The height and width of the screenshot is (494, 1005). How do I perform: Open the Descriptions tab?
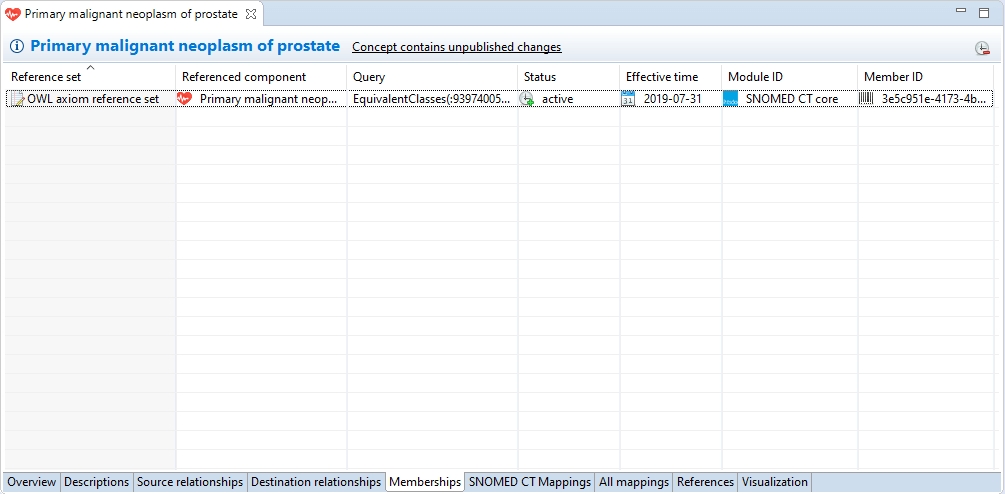click(97, 482)
